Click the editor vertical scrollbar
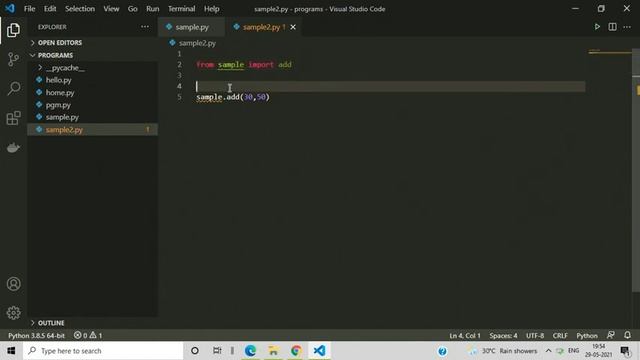The image size is (640, 360). click(x=636, y=170)
